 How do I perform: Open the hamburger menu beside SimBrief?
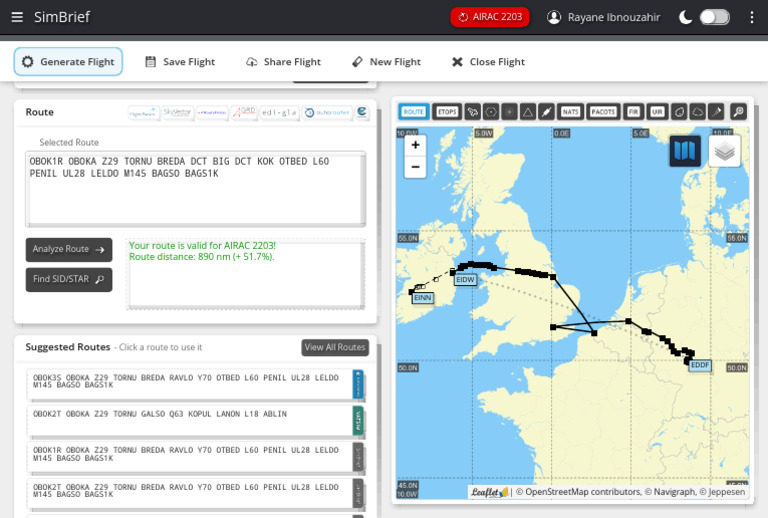[17, 17]
